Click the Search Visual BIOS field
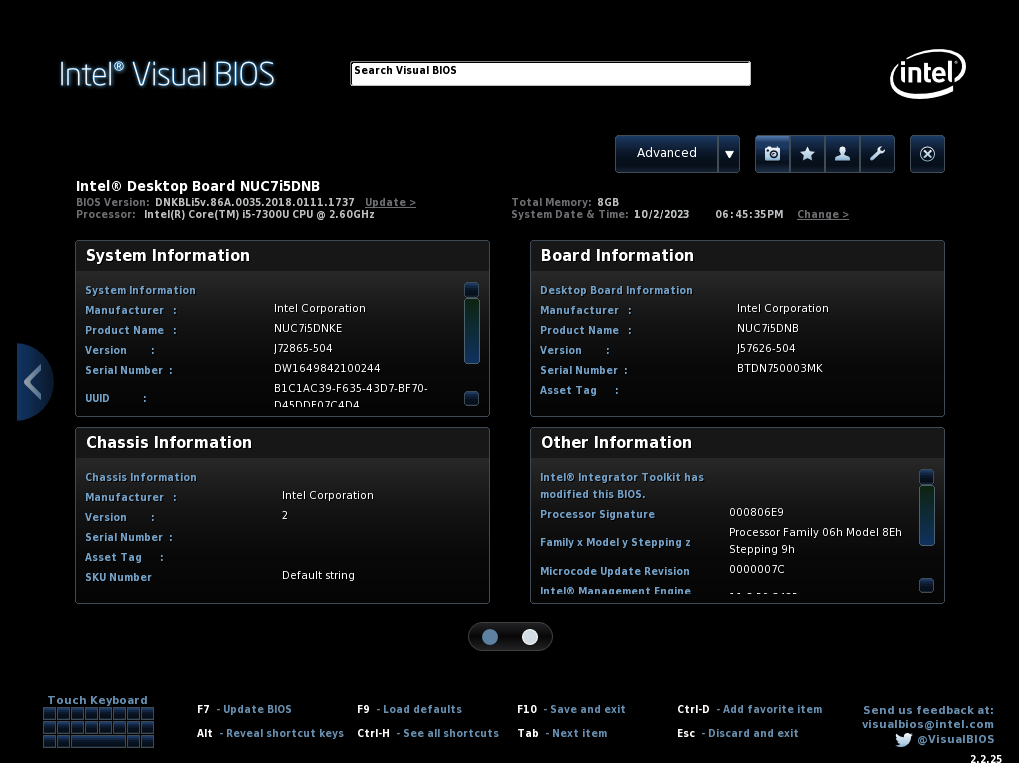 coord(550,73)
